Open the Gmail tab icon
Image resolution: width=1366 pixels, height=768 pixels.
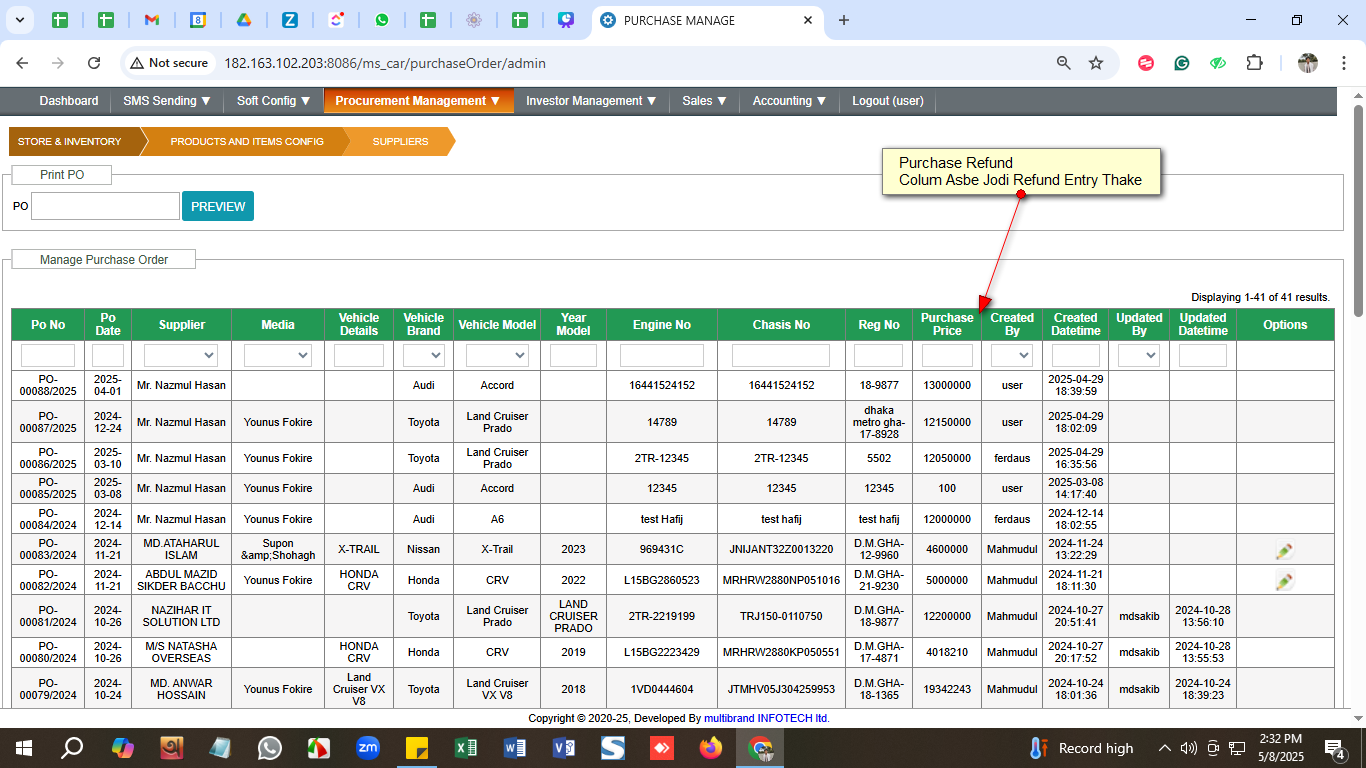(152, 20)
